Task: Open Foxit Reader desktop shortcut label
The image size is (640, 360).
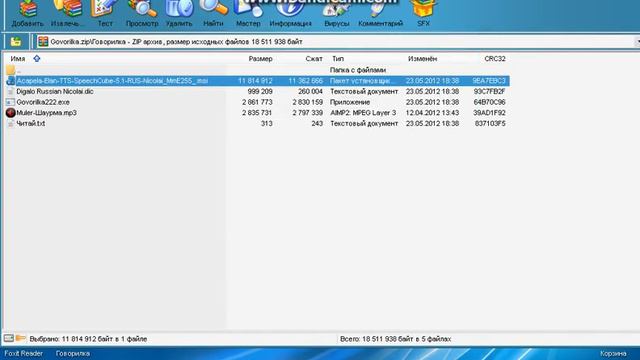Action: (24, 353)
